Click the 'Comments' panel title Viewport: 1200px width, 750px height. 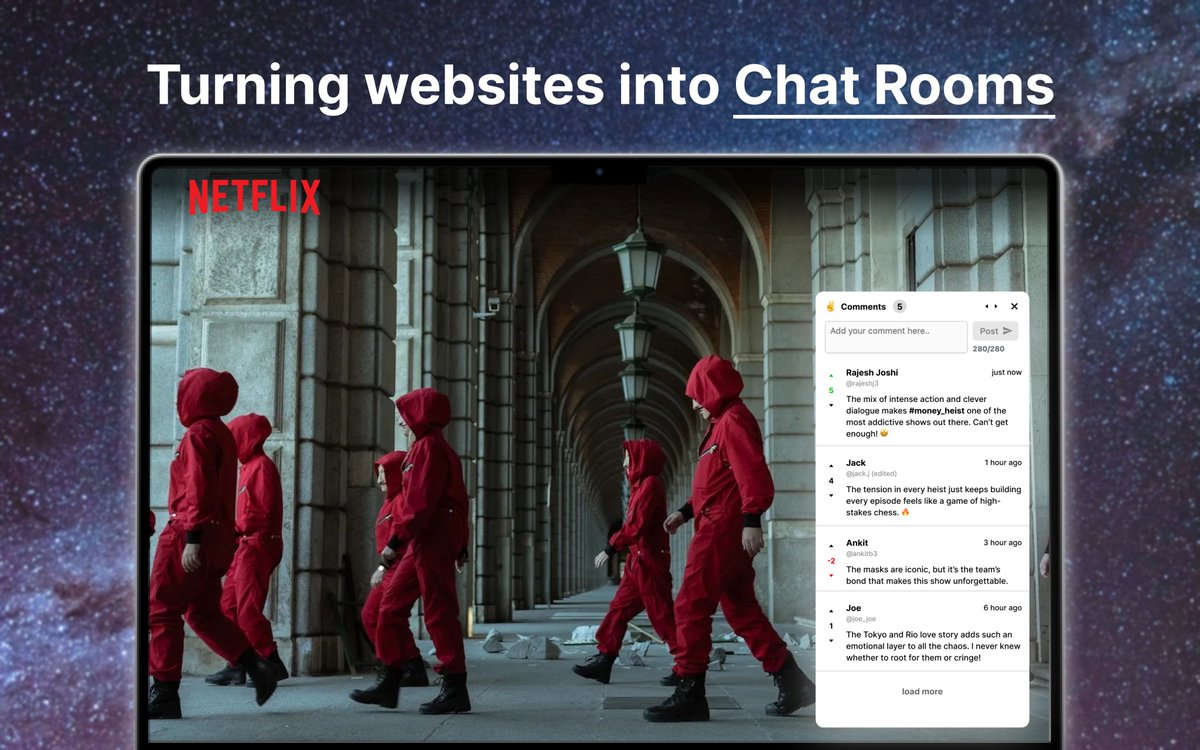[863, 306]
